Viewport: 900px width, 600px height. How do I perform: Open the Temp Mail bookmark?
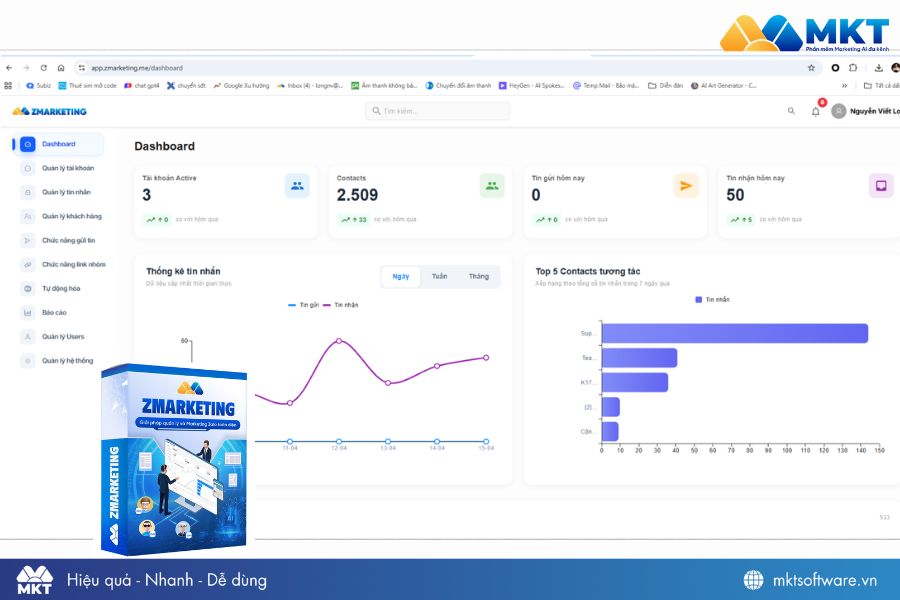coord(606,86)
